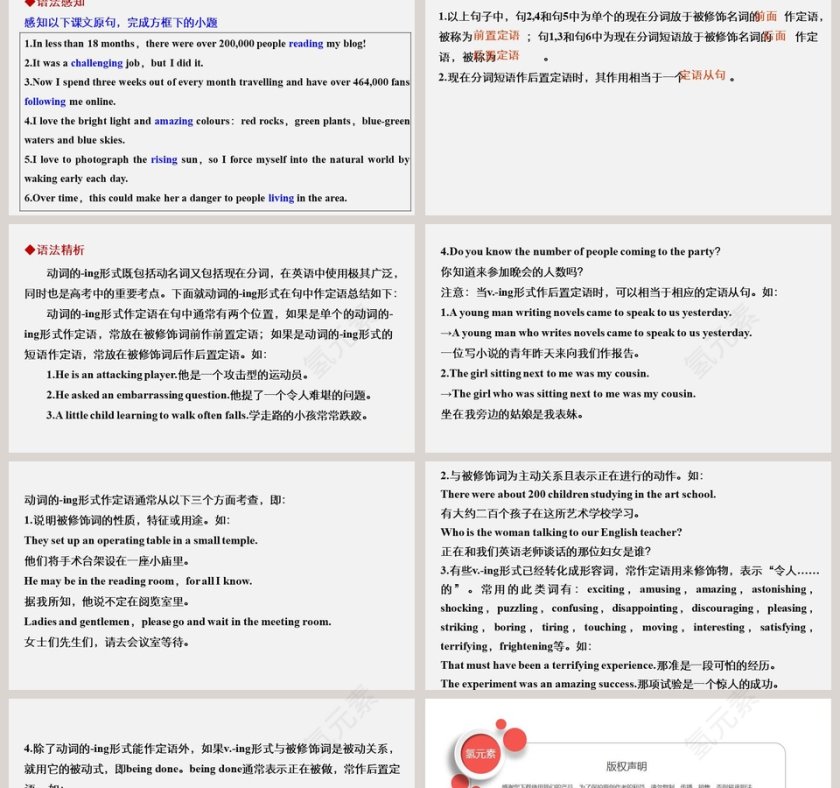The height and width of the screenshot is (788, 840).
Task: Click the 版权声明 heading
Action: pos(626,766)
